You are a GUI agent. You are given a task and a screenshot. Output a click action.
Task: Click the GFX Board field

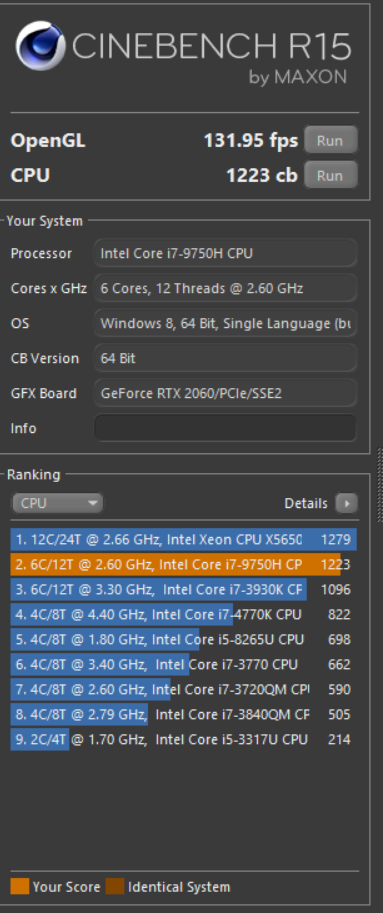[x=225, y=393]
